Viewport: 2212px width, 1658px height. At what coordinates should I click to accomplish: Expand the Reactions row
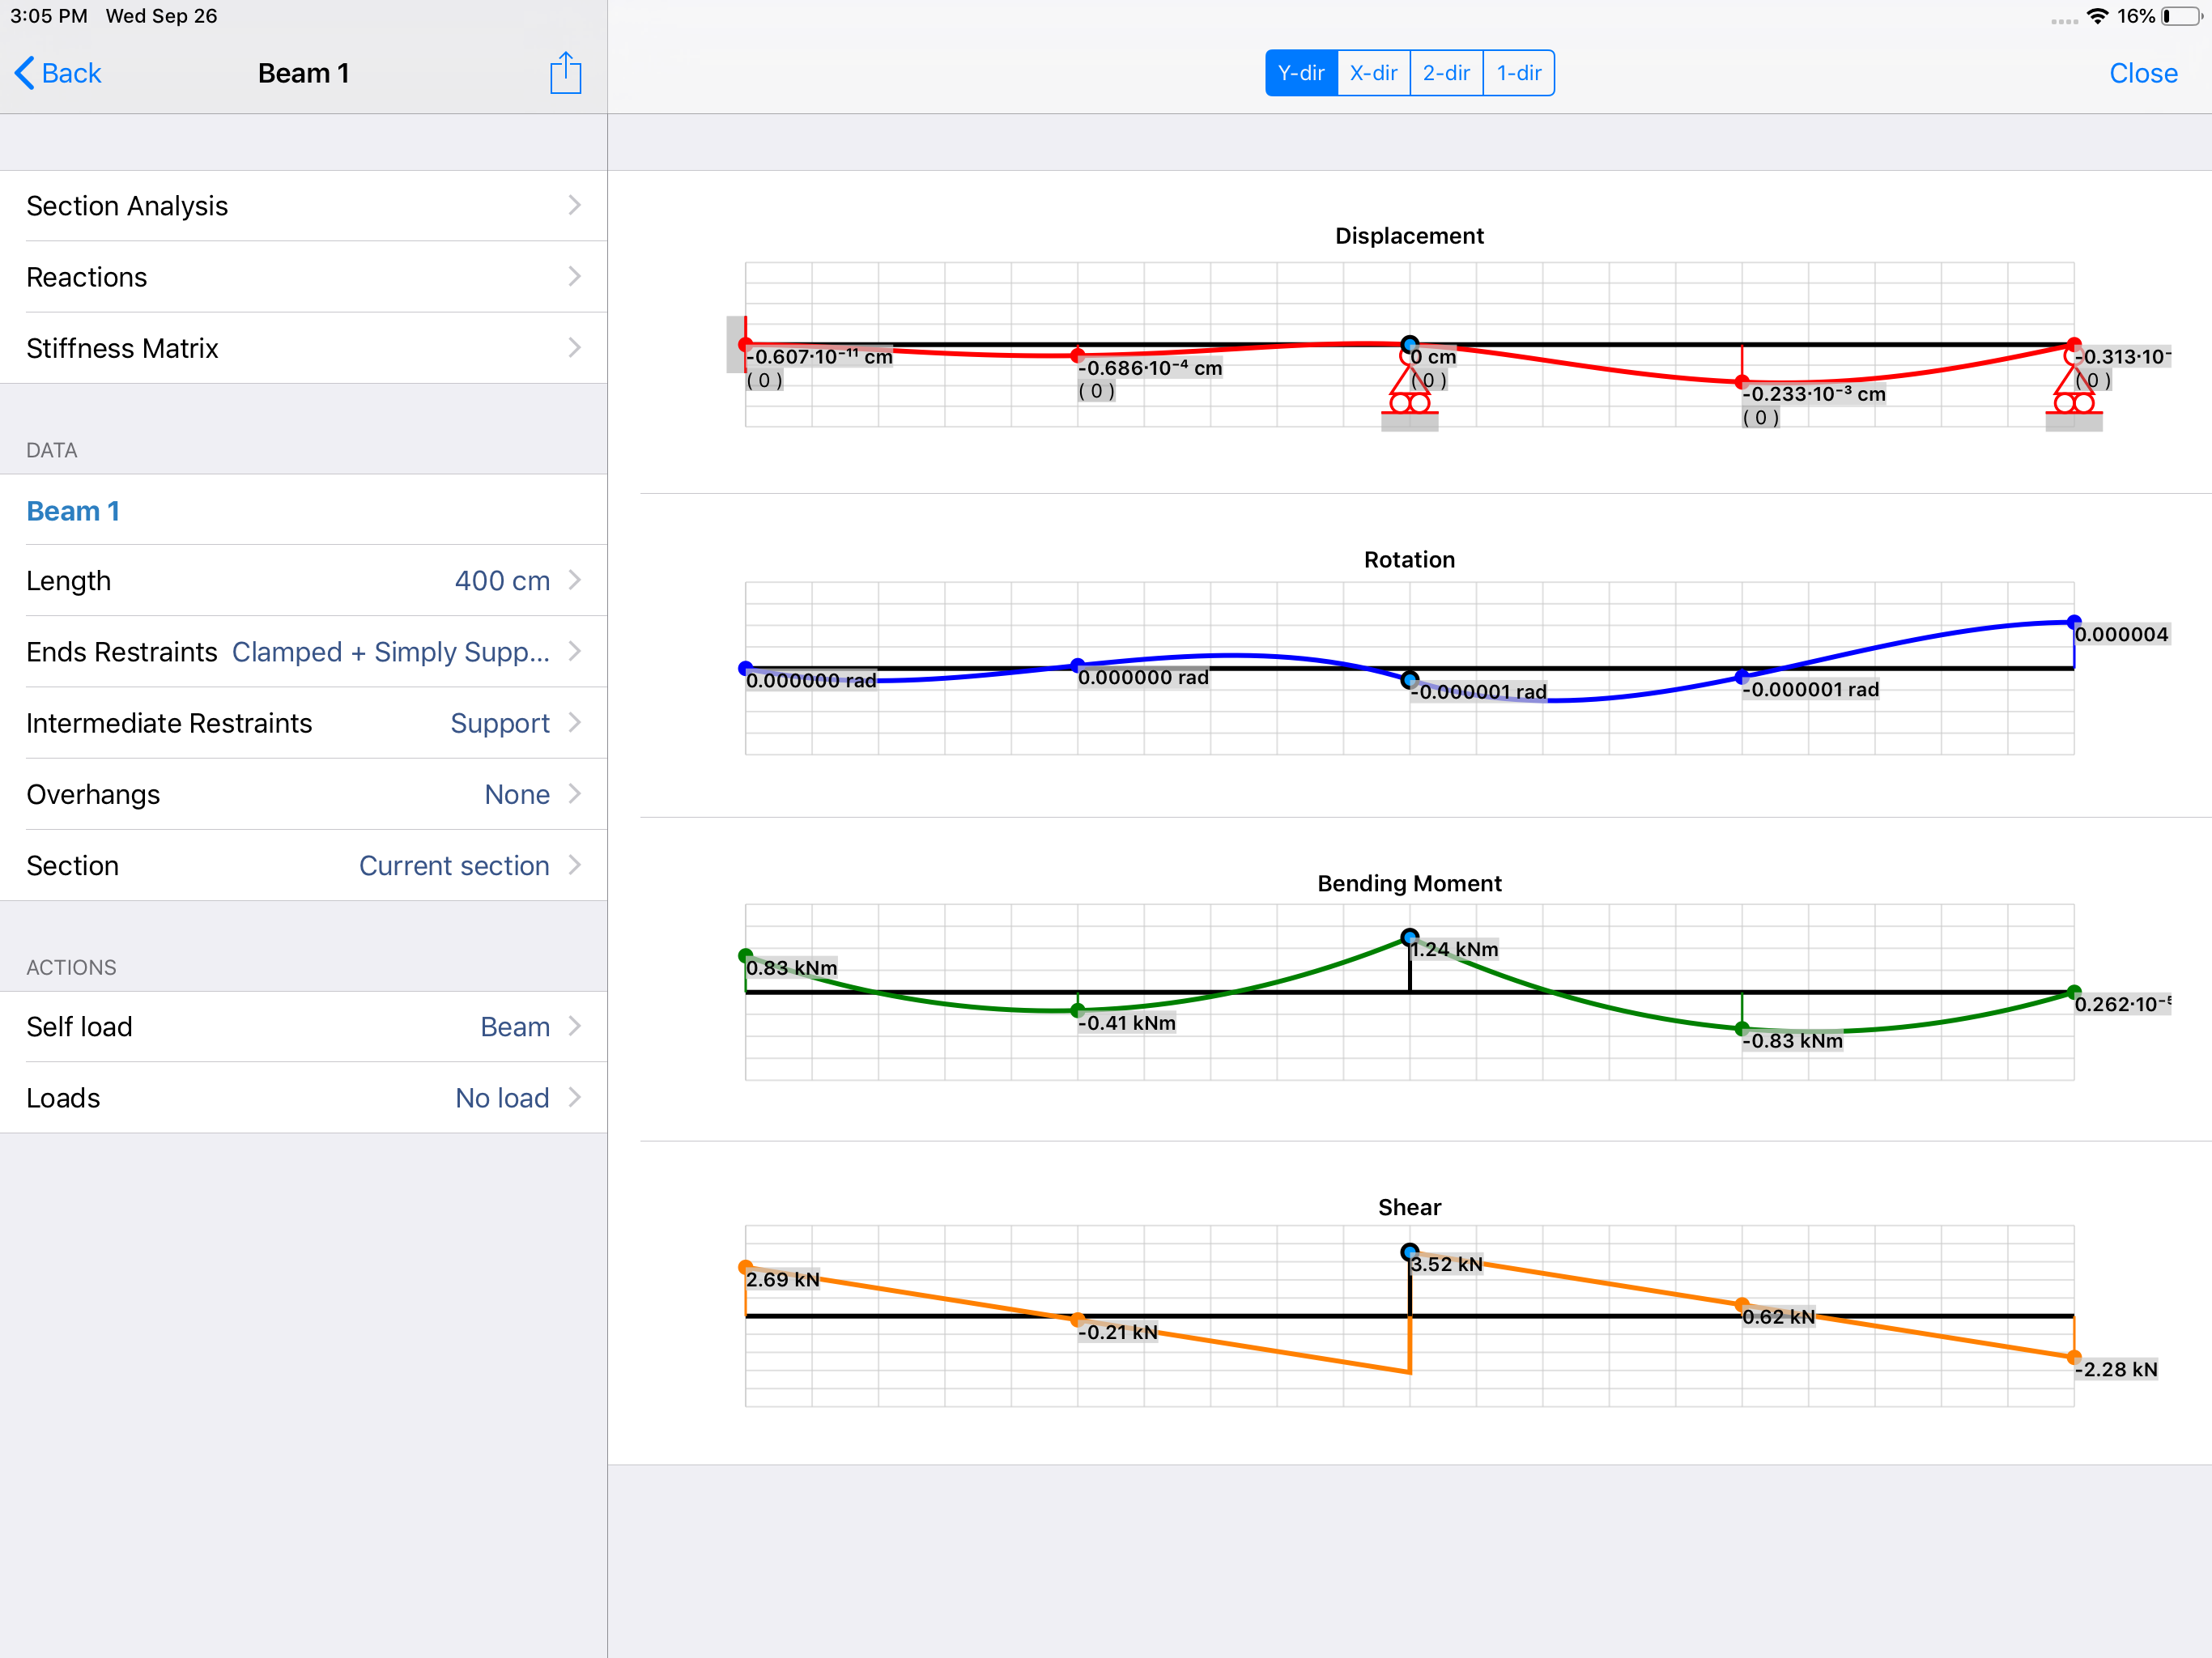coord(303,277)
